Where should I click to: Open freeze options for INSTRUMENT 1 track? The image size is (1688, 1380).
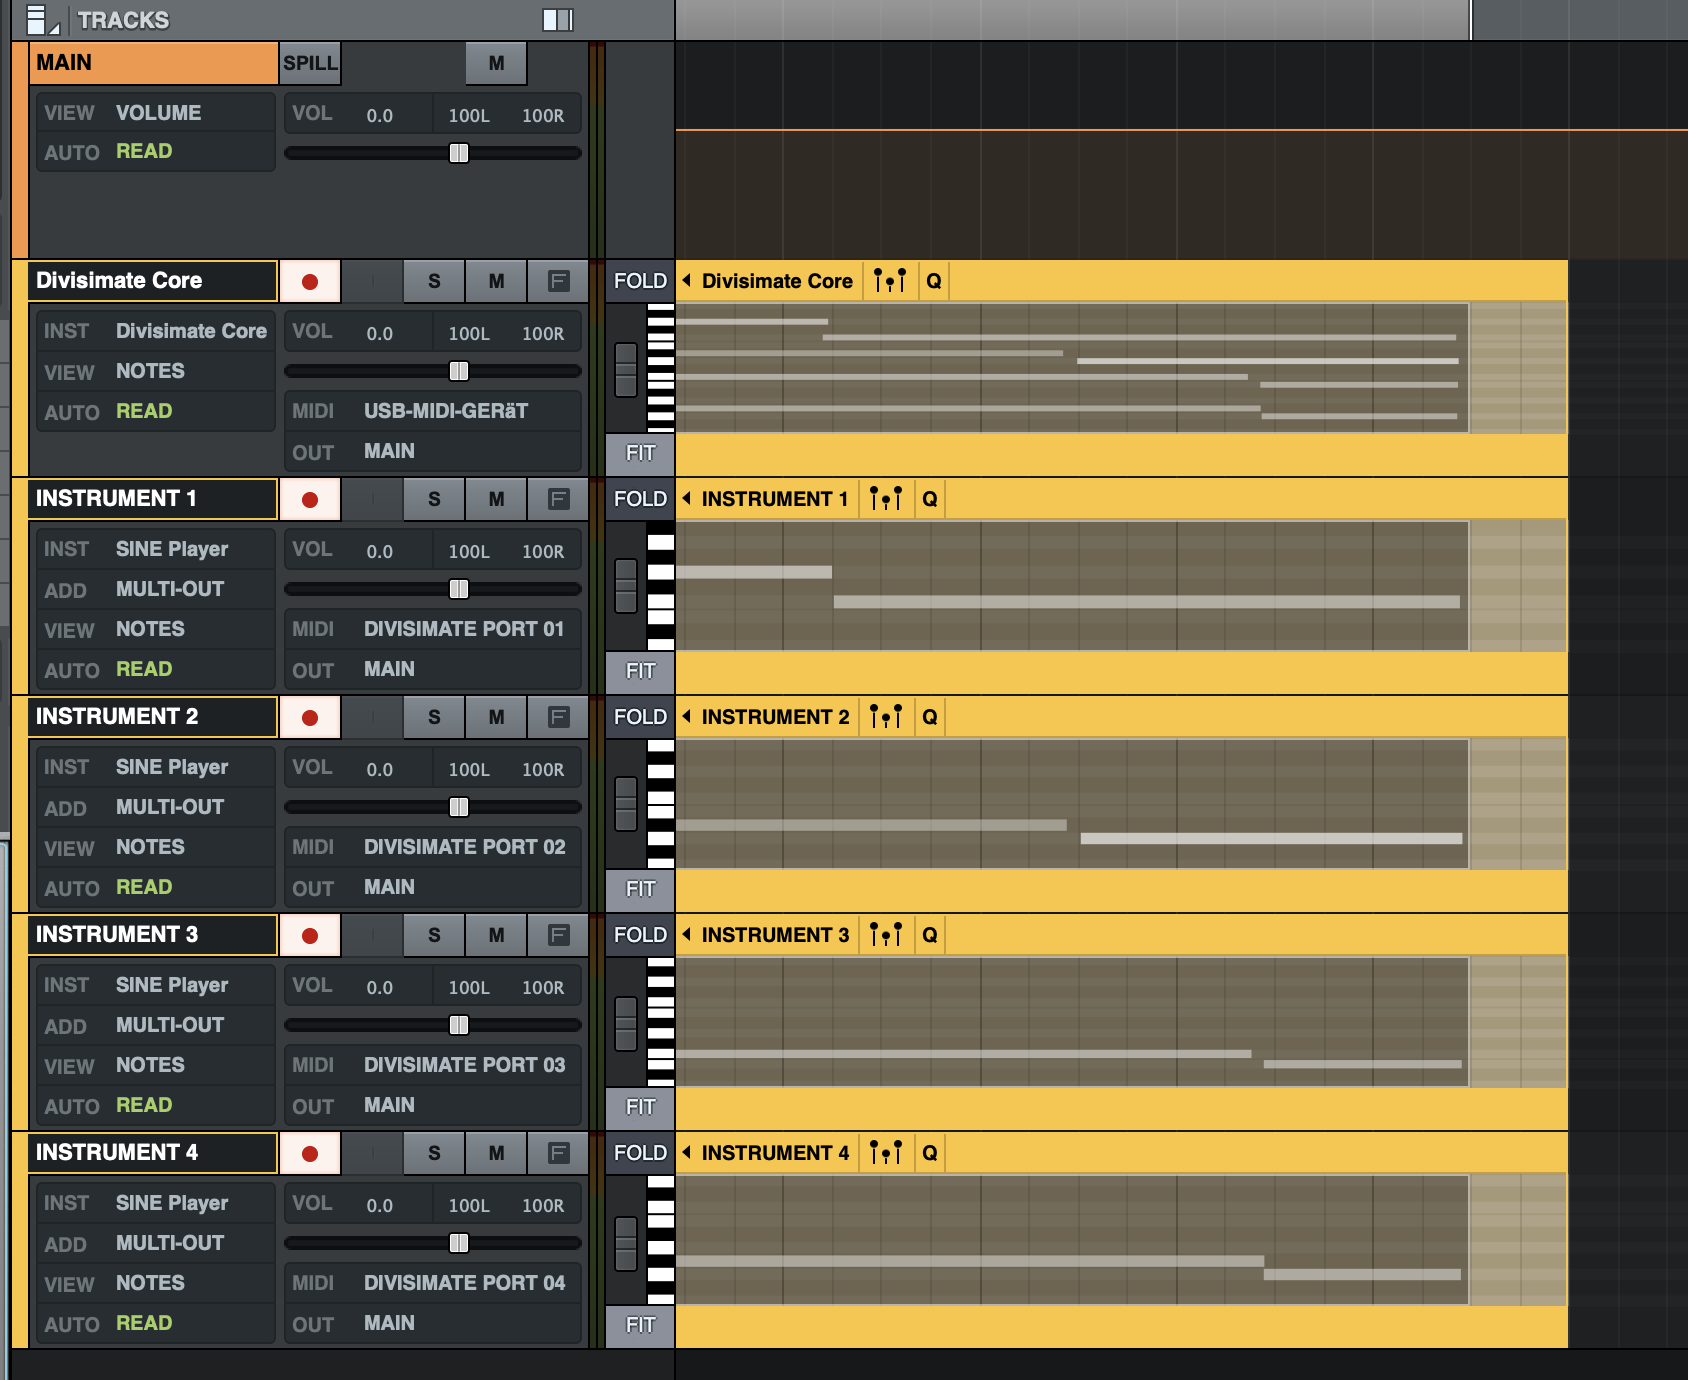(558, 500)
